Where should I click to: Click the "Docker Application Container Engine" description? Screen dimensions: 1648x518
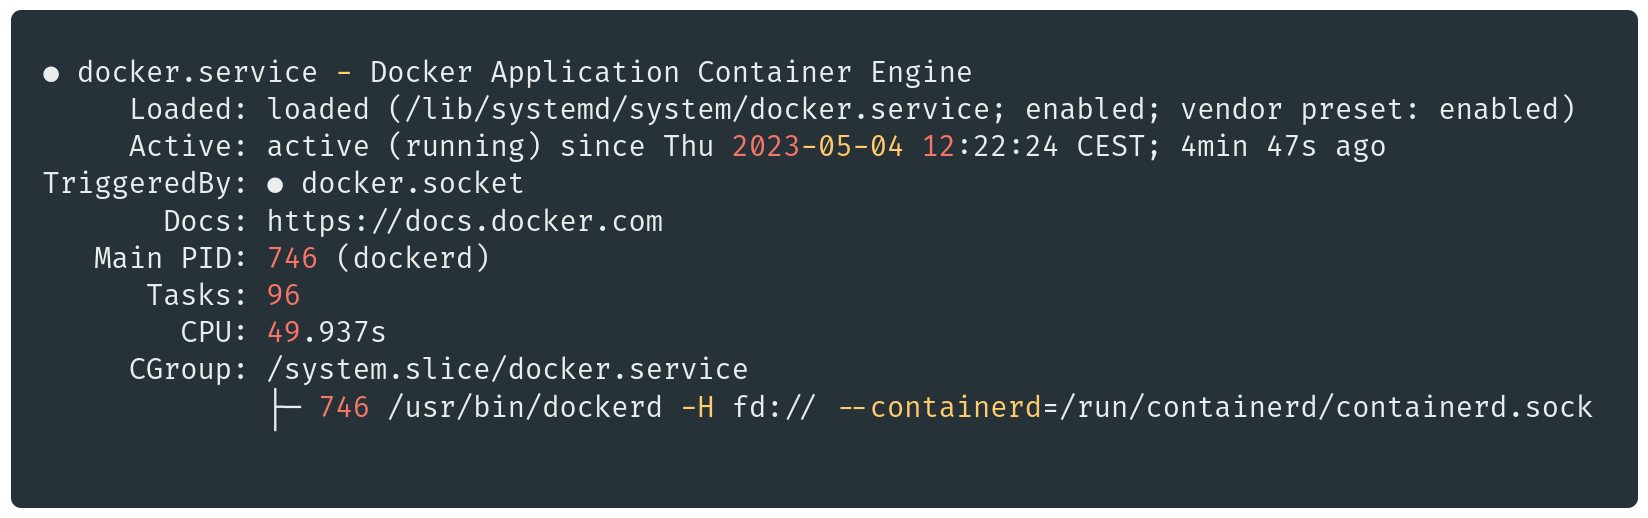(671, 73)
